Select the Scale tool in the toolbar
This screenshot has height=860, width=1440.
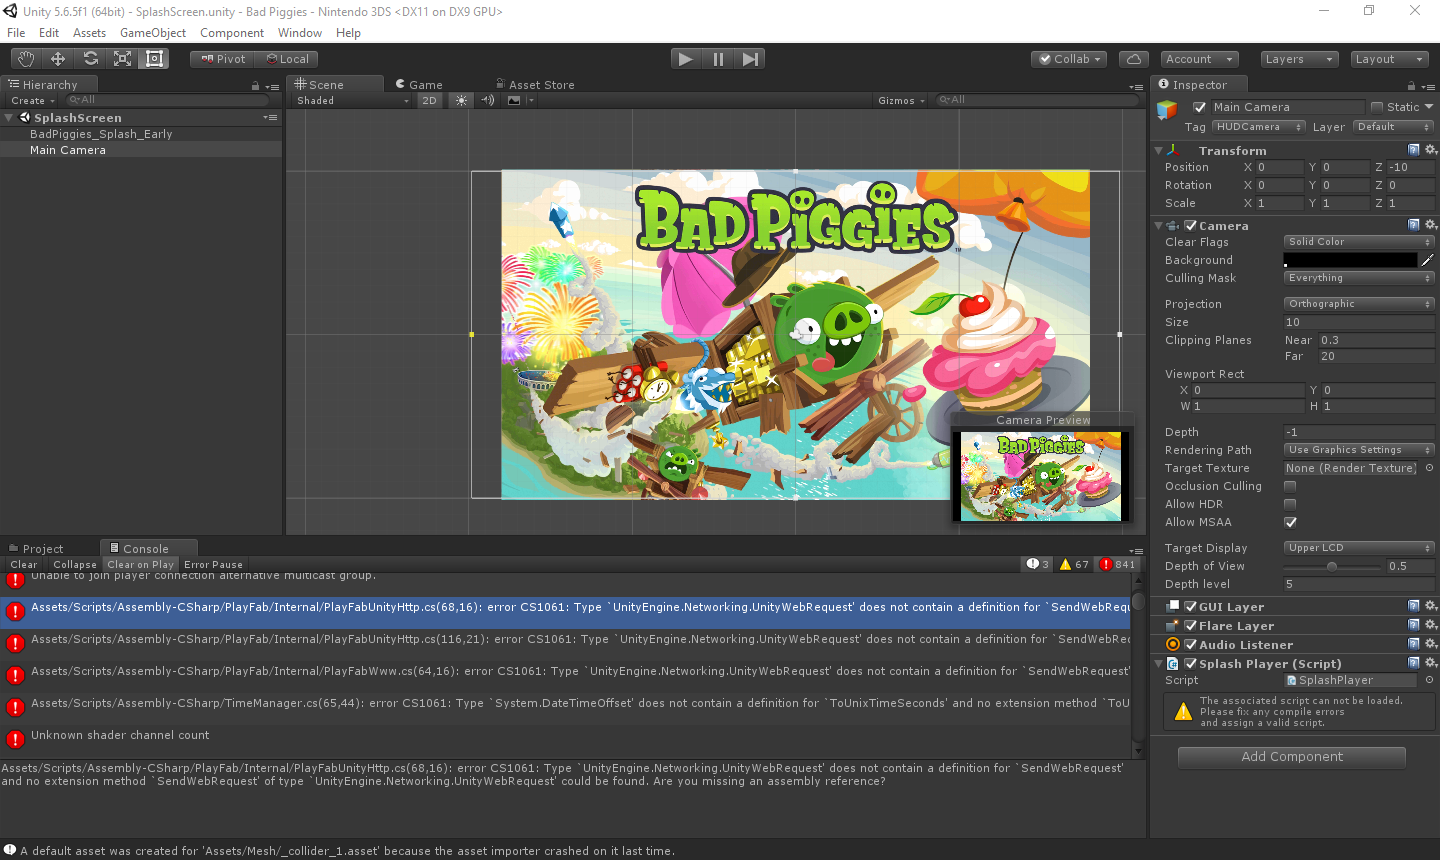click(122, 59)
